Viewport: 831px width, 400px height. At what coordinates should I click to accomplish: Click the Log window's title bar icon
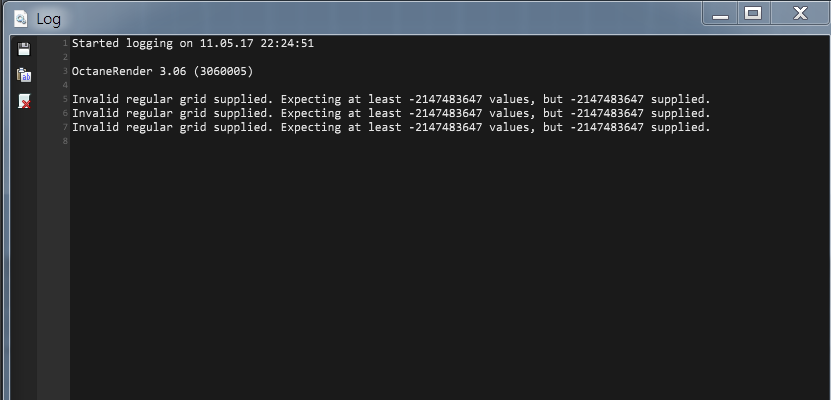[20, 17]
